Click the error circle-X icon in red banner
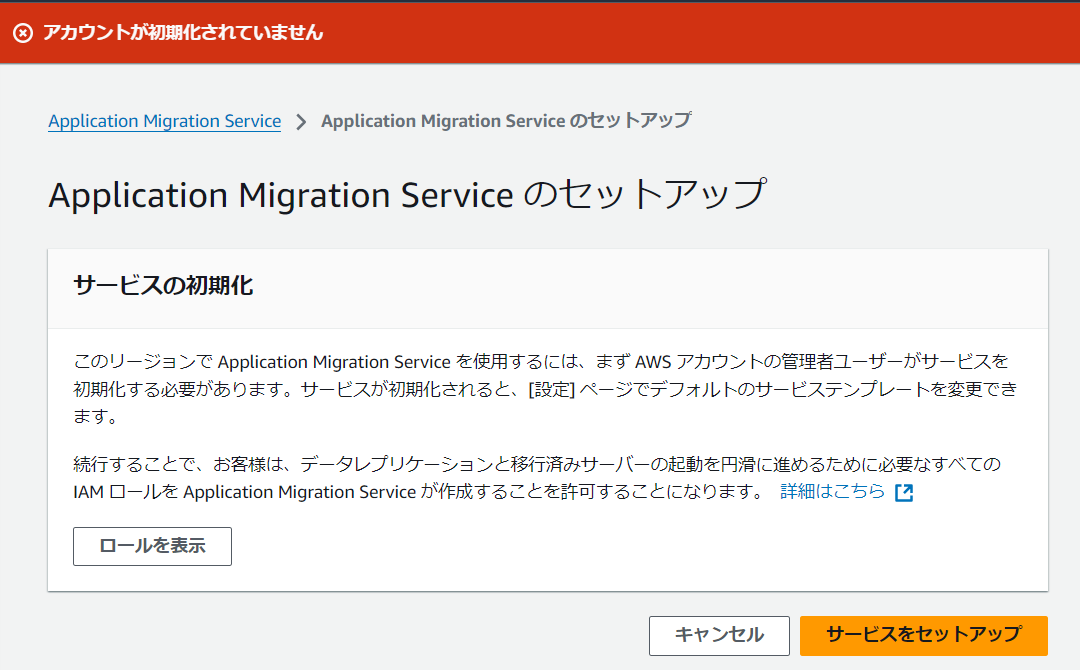 23,33
